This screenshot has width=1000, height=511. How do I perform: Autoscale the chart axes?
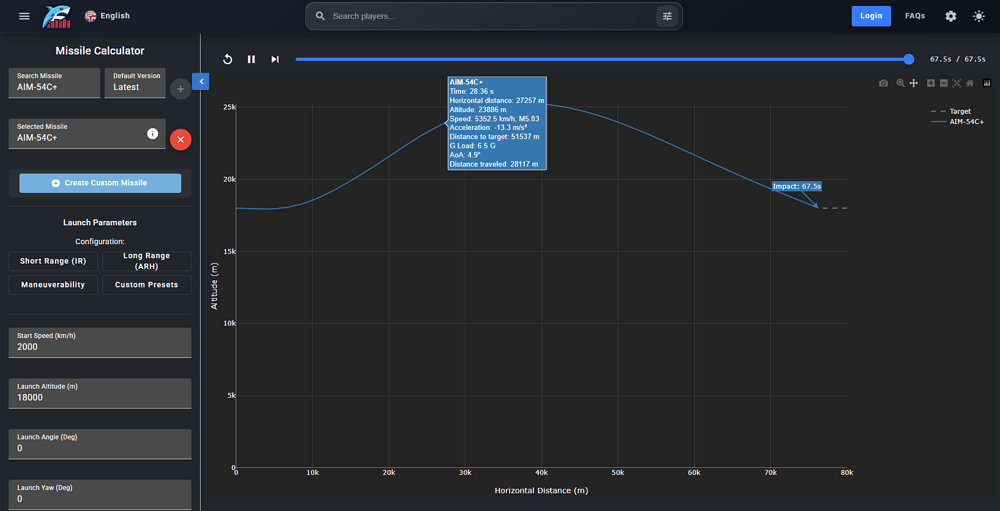[957, 83]
